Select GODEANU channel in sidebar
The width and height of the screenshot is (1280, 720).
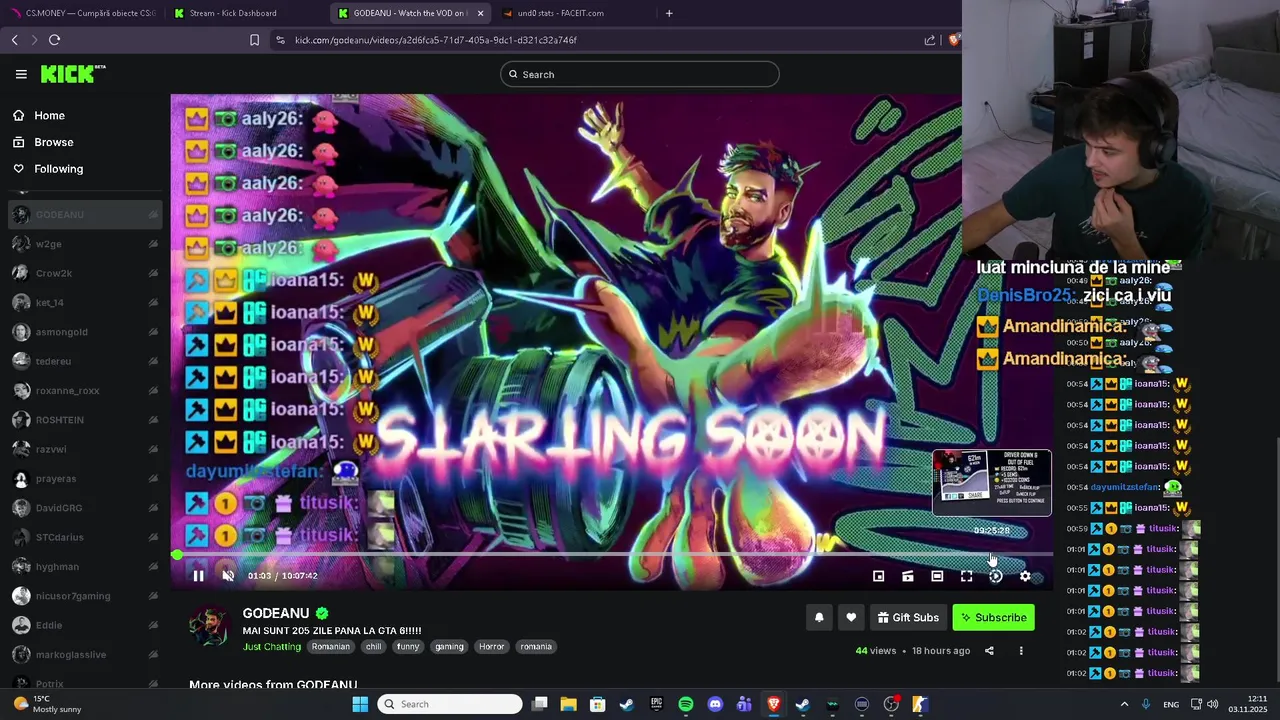coord(85,214)
